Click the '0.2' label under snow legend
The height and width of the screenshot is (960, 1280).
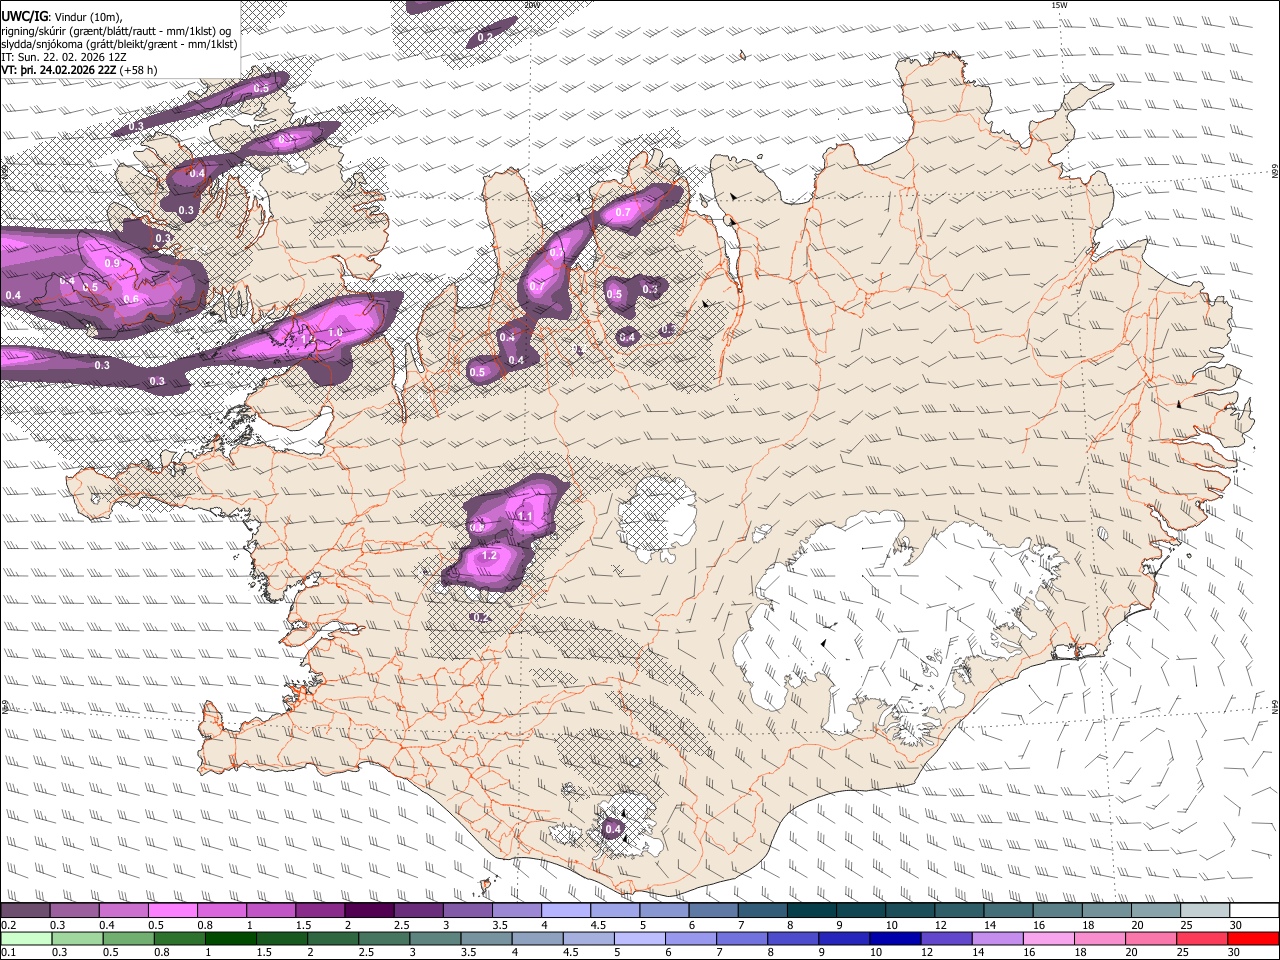click(x=7, y=925)
